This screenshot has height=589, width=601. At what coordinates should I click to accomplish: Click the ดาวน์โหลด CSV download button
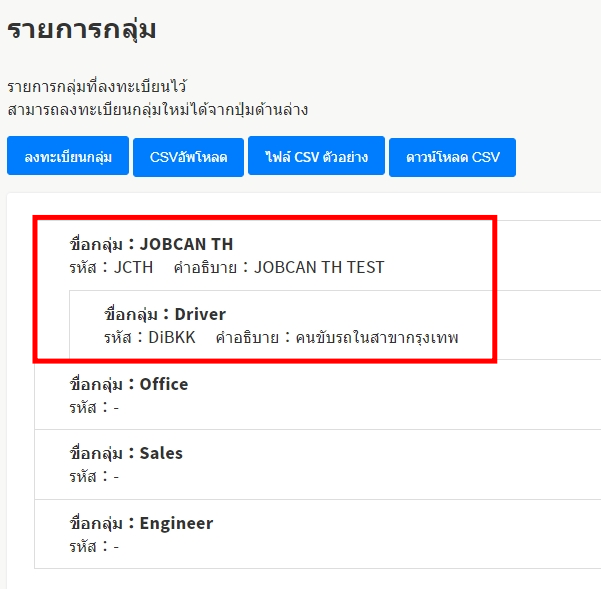452,157
